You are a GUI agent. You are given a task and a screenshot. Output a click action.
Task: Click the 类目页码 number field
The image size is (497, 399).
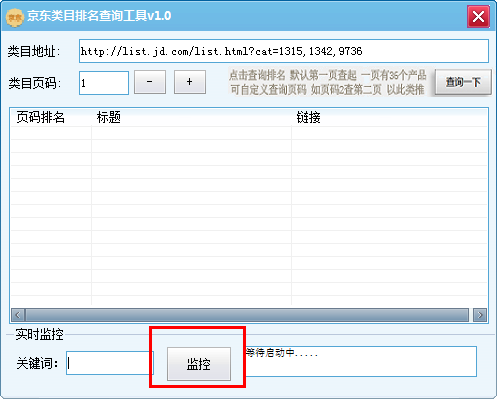(104, 83)
